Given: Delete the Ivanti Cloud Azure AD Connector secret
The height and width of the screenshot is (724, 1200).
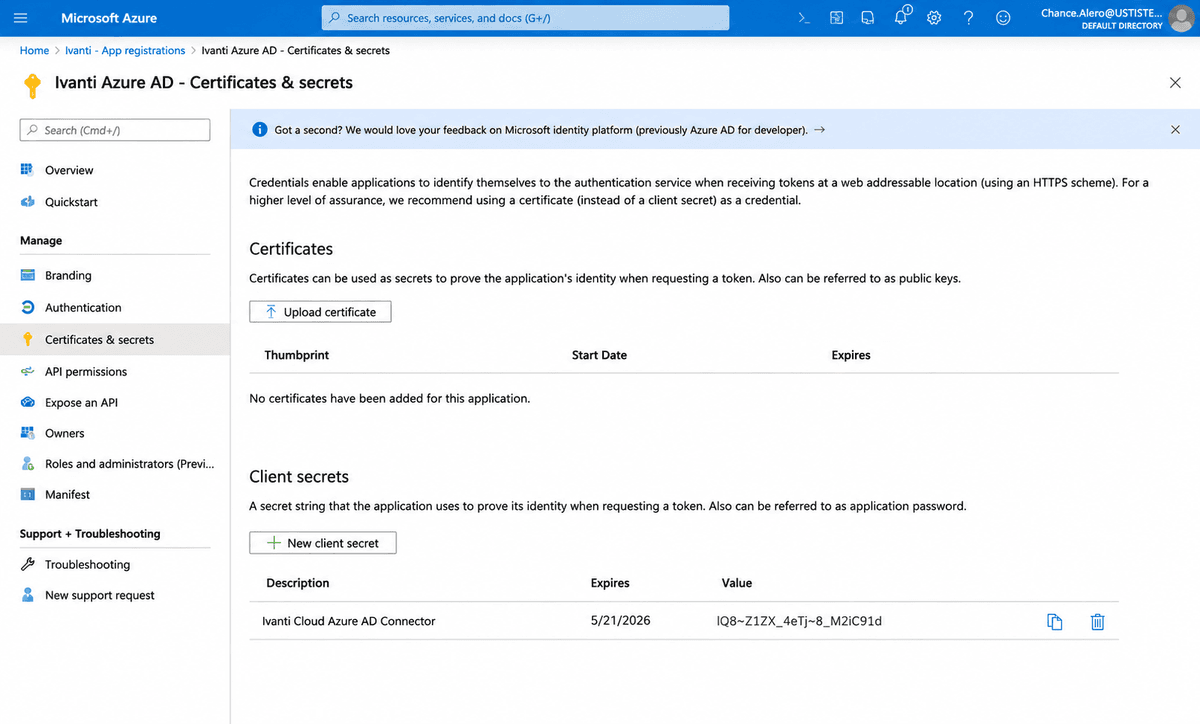Looking at the screenshot, I should pos(1097,621).
